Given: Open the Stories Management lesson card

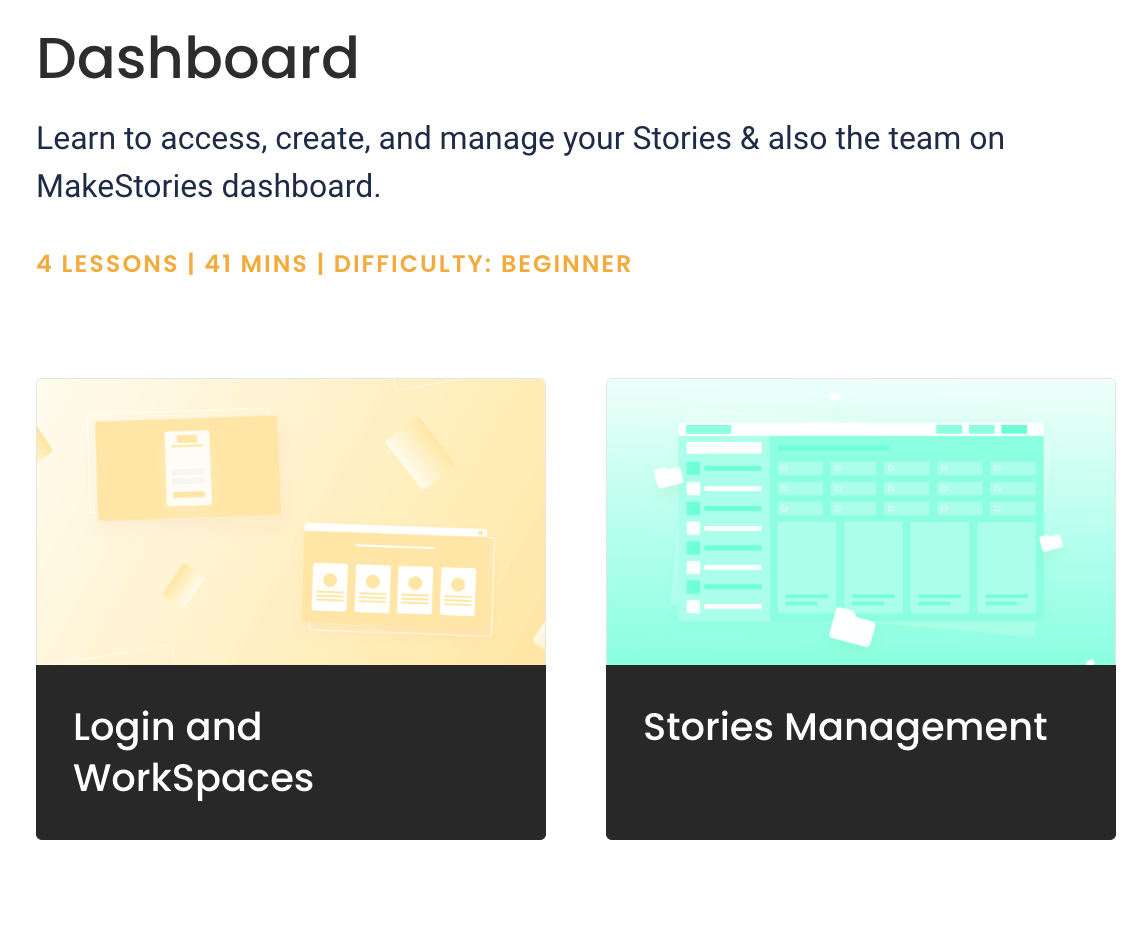Looking at the screenshot, I should pyautogui.click(x=860, y=608).
